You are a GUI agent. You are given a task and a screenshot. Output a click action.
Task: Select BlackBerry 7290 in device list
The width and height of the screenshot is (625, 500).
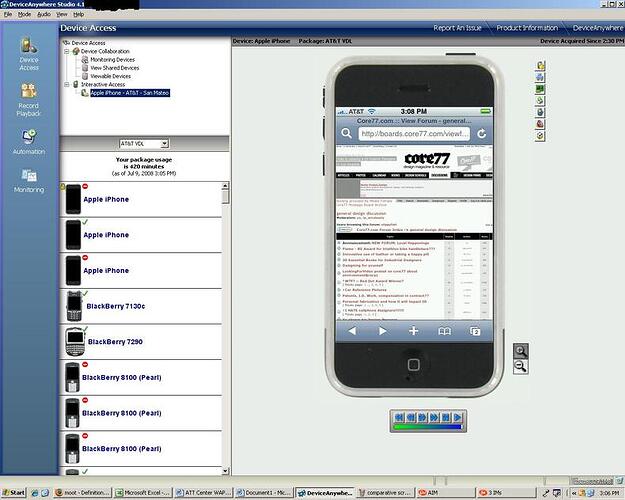point(141,342)
